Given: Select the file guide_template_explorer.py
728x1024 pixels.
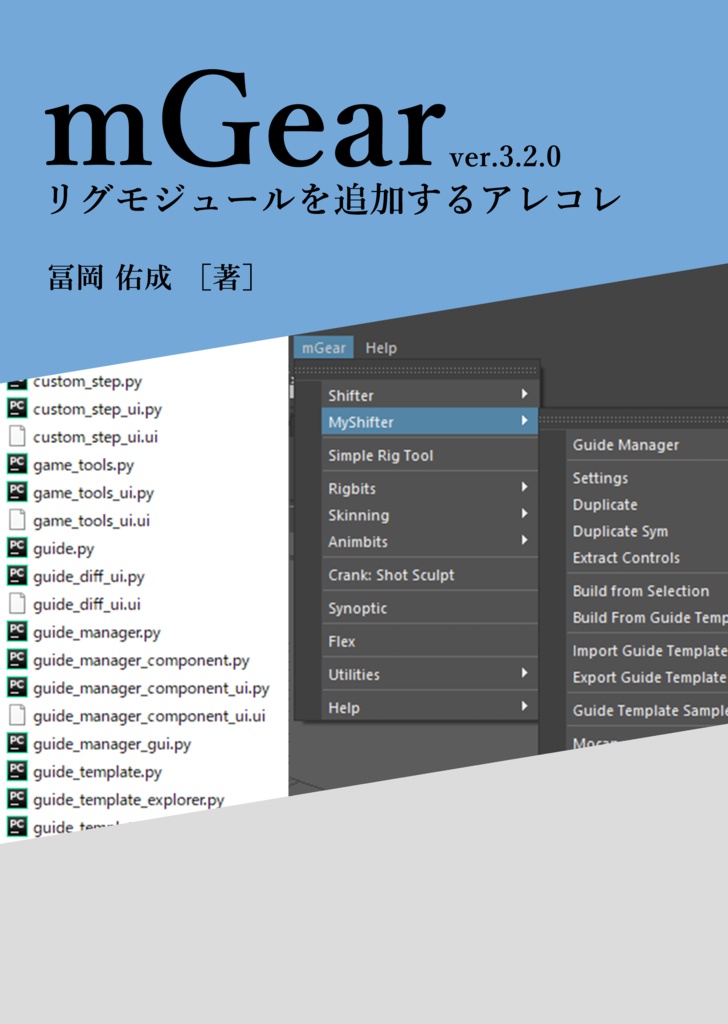Looking at the screenshot, I should tap(129, 799).
